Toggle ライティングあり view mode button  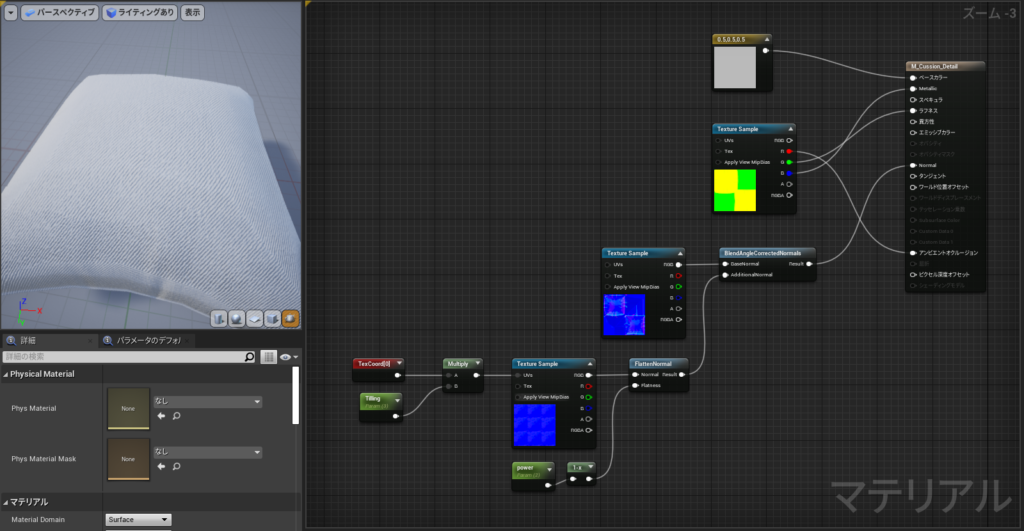coord(140,12)
